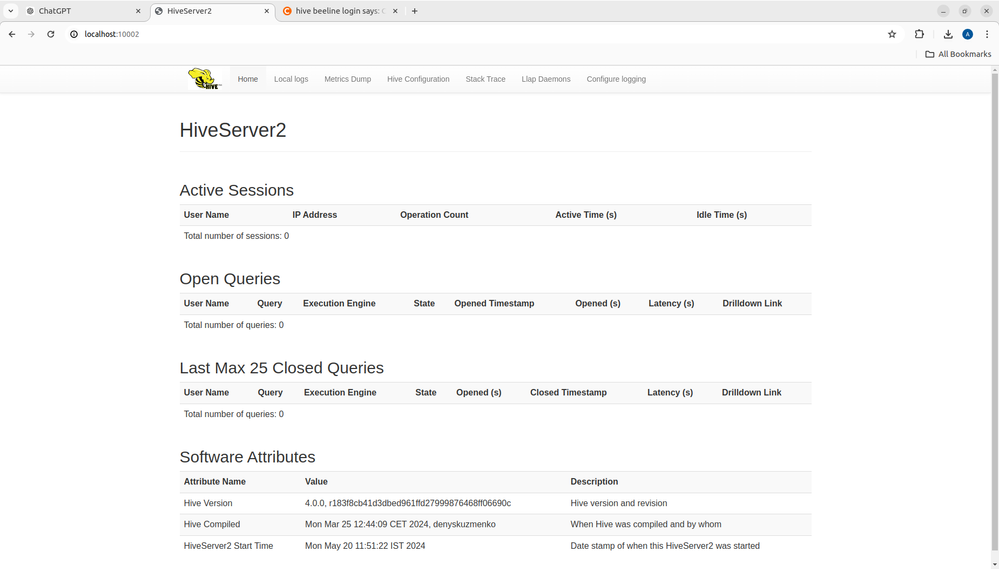Bookmark this page with the star icon
999x569 pixels.
[x=892, y=34]
